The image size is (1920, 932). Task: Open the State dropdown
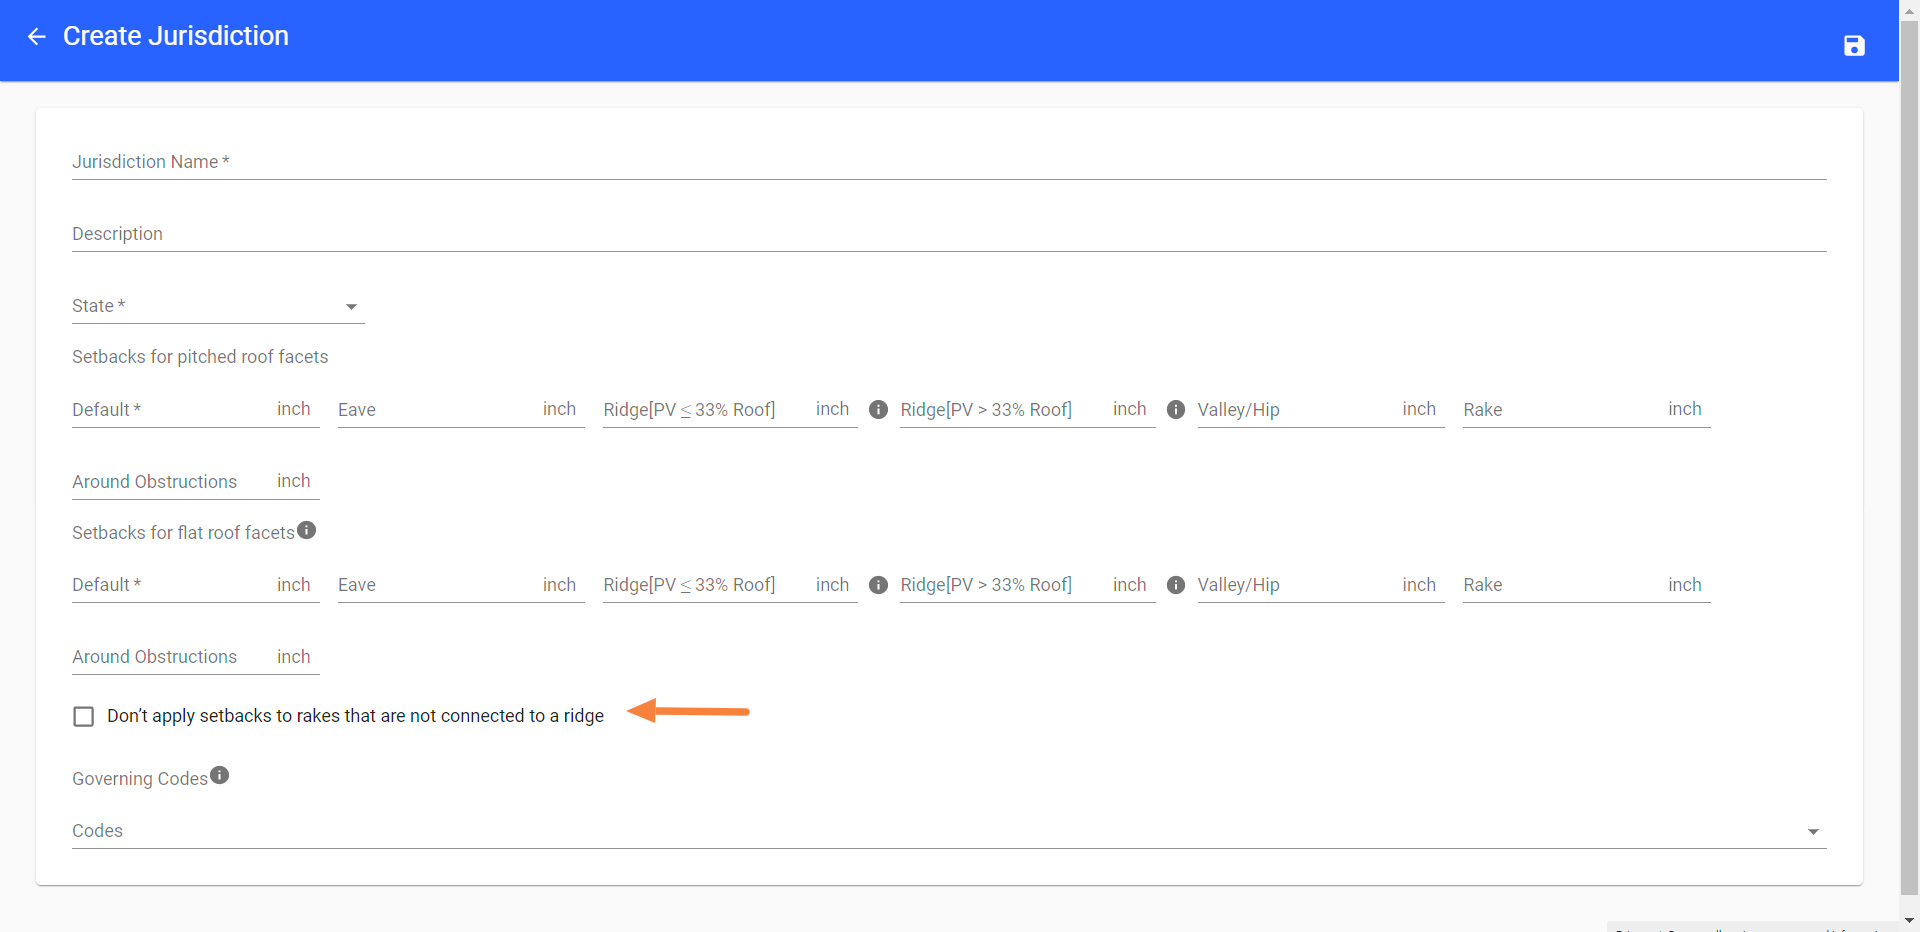[217, 306]
